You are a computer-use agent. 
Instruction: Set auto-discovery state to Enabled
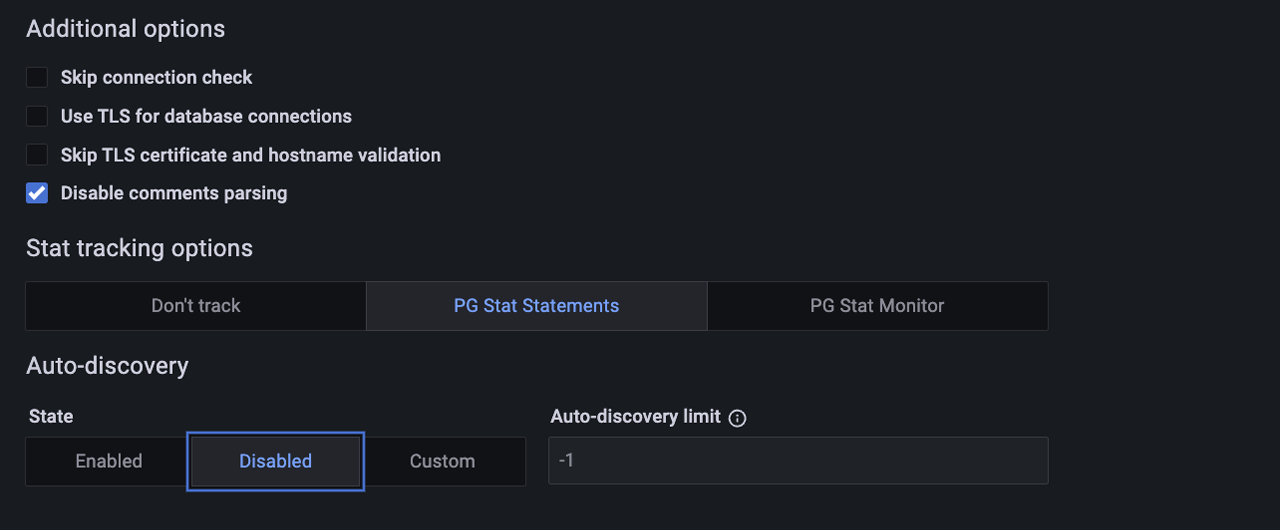click(108, 461)
